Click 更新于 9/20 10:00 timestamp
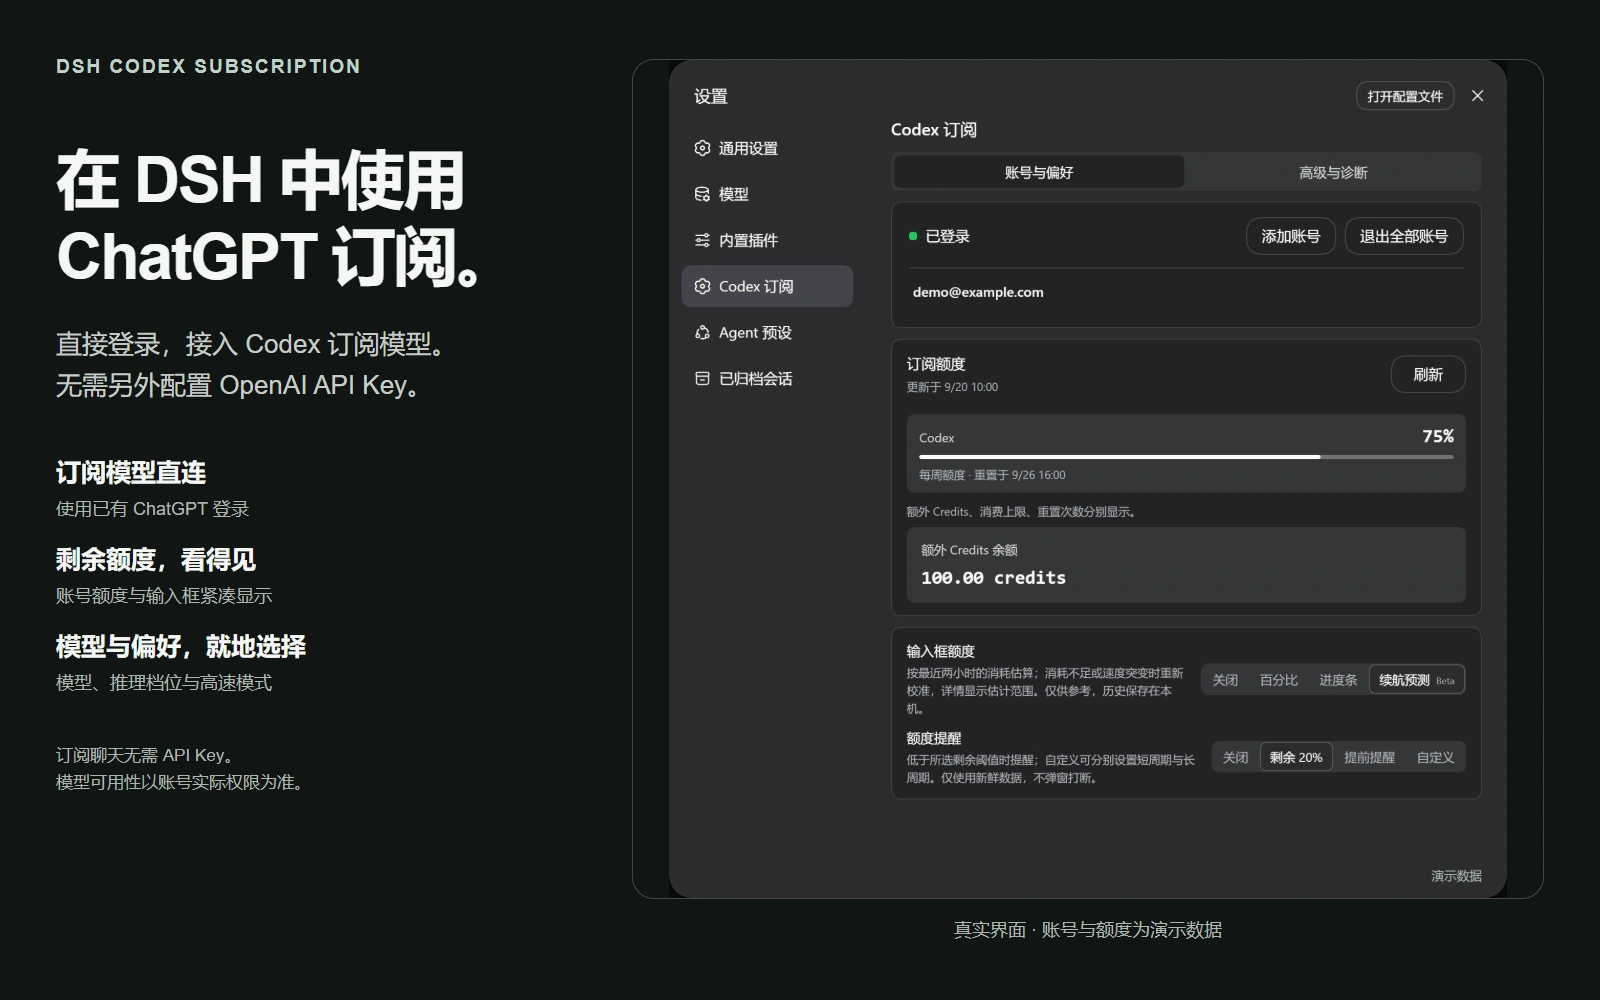 point(952,387)
